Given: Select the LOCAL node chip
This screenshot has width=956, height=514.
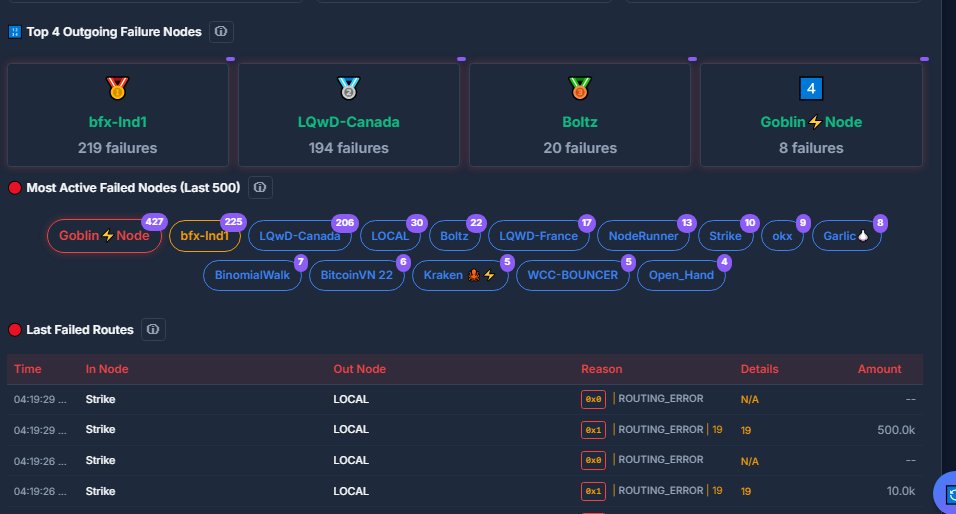Looking at the screenshot, I should 390,236.
